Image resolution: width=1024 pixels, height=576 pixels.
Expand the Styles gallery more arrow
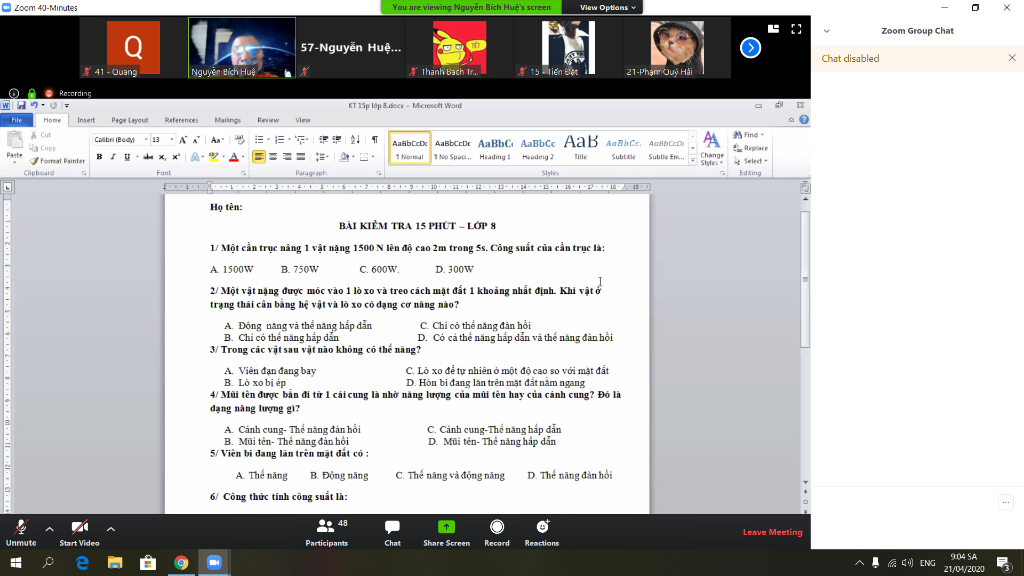(693, 159)
